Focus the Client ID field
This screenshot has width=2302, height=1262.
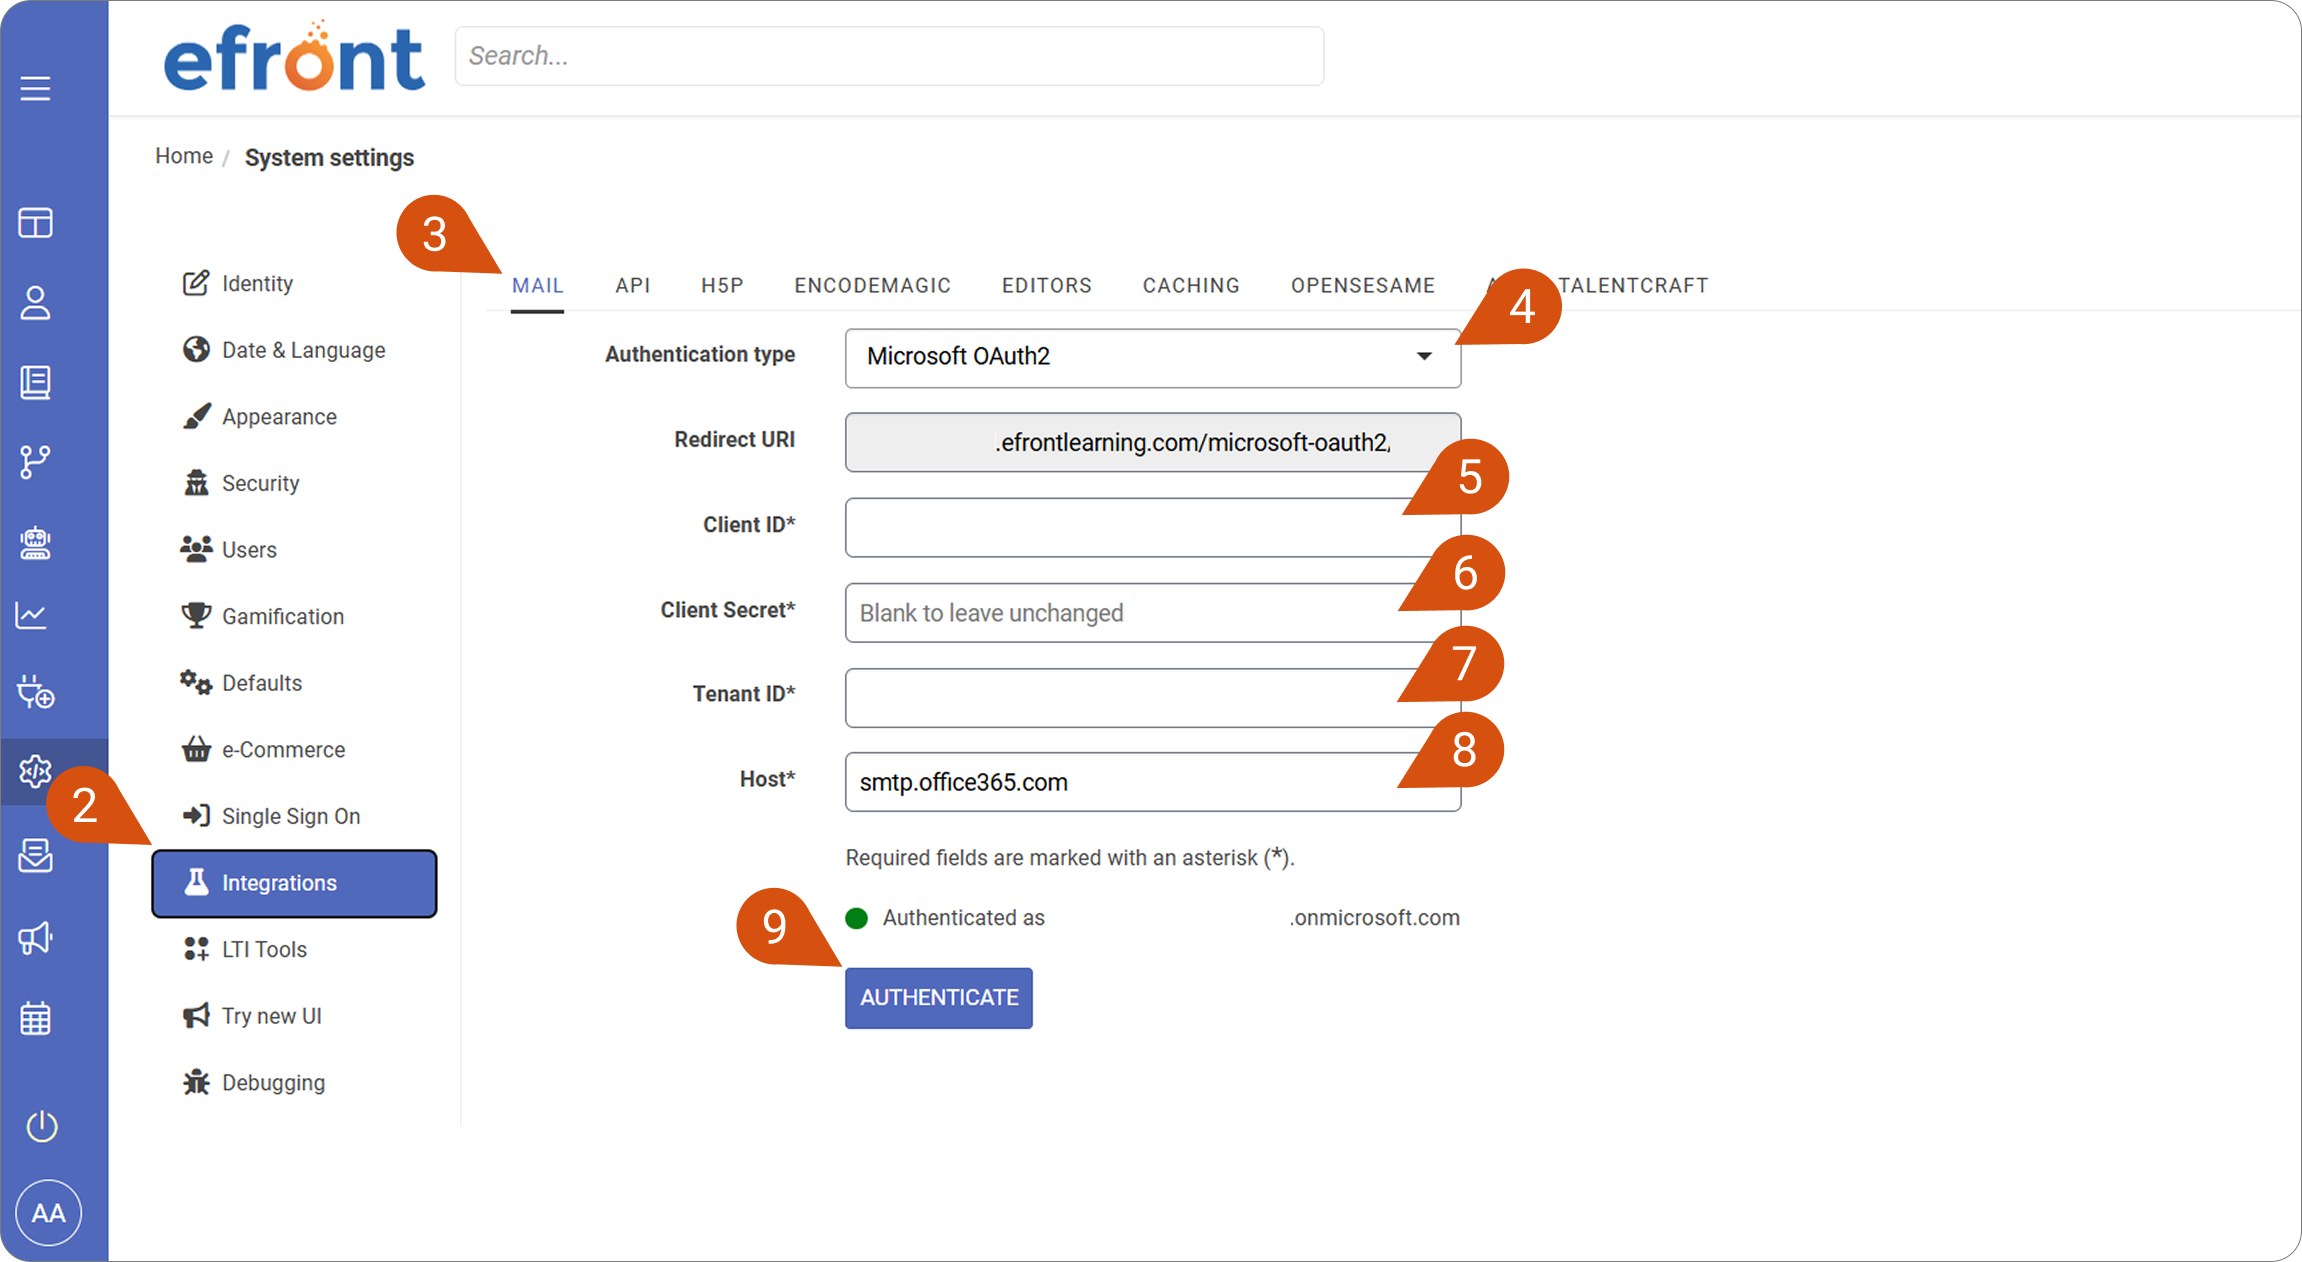pos(1153,527)
